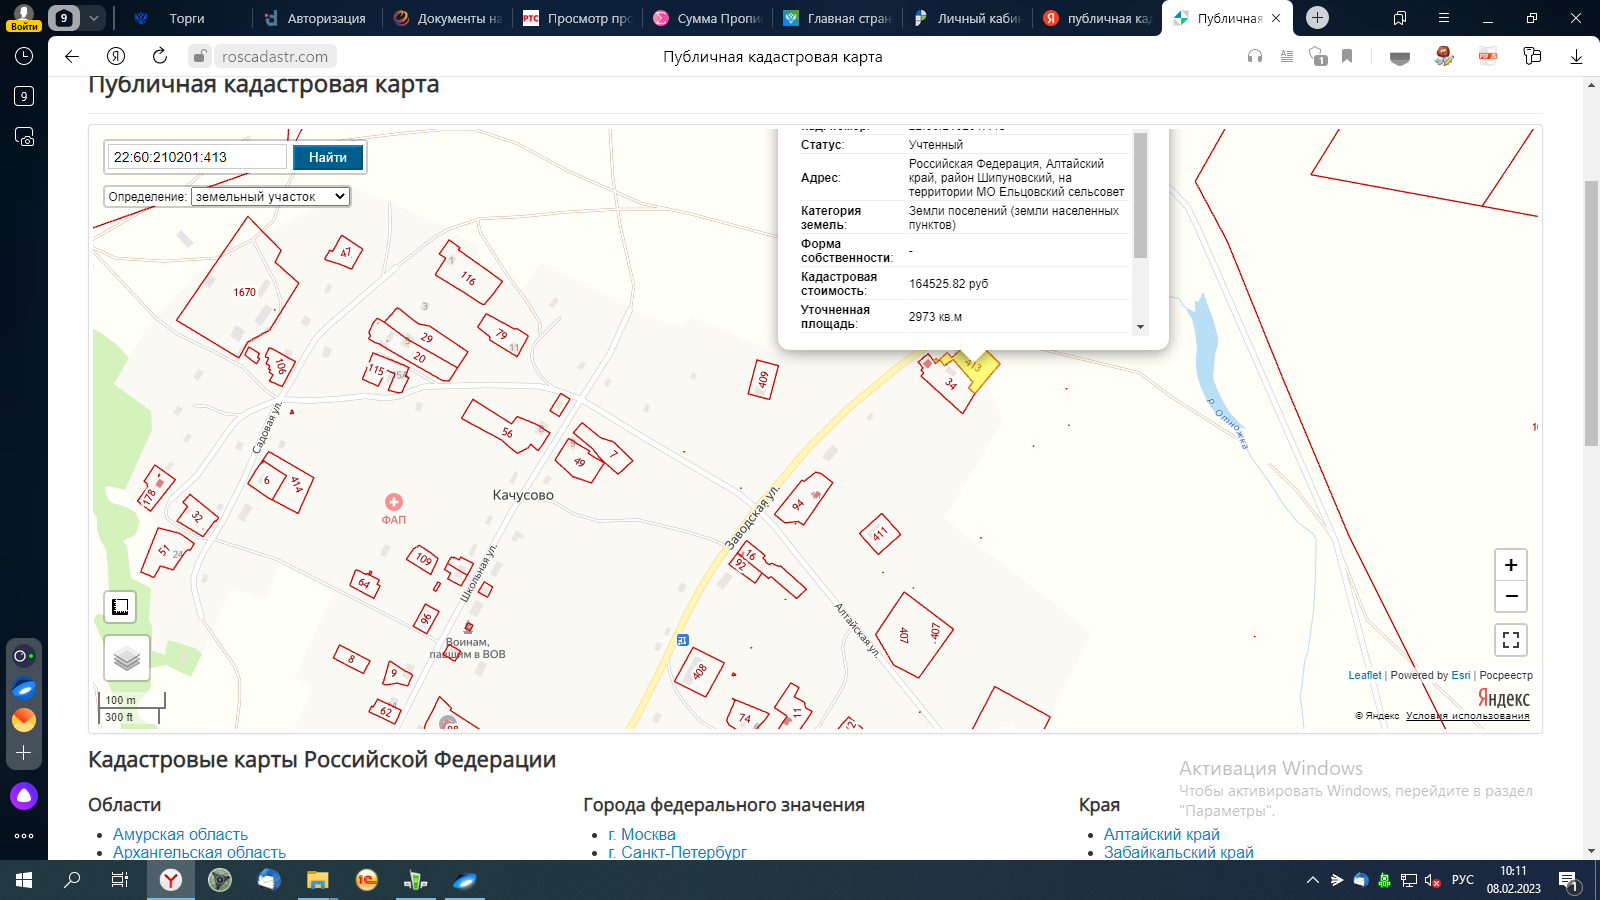Bookmark this page
The image size is (1600, 900).
(x=1347, y=57)
